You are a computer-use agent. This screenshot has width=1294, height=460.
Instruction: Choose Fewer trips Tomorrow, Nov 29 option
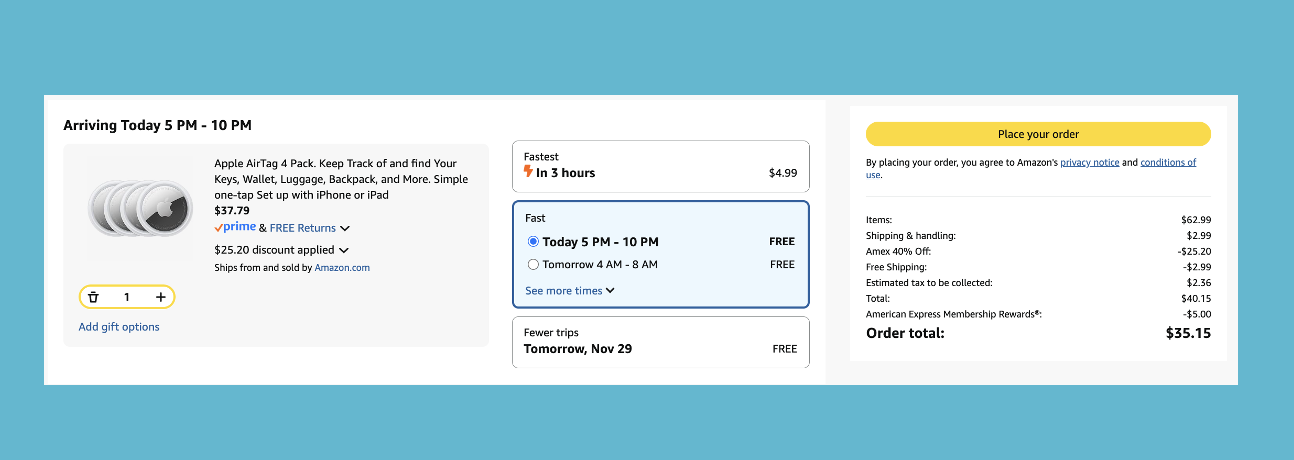pyautogui.click(x=661, y=342)
